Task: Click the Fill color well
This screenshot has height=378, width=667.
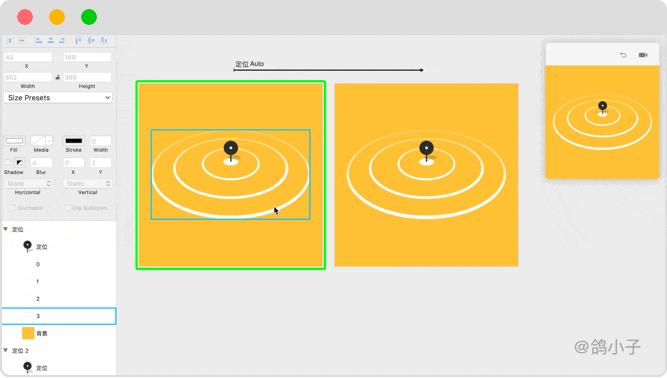Action: 14,141
